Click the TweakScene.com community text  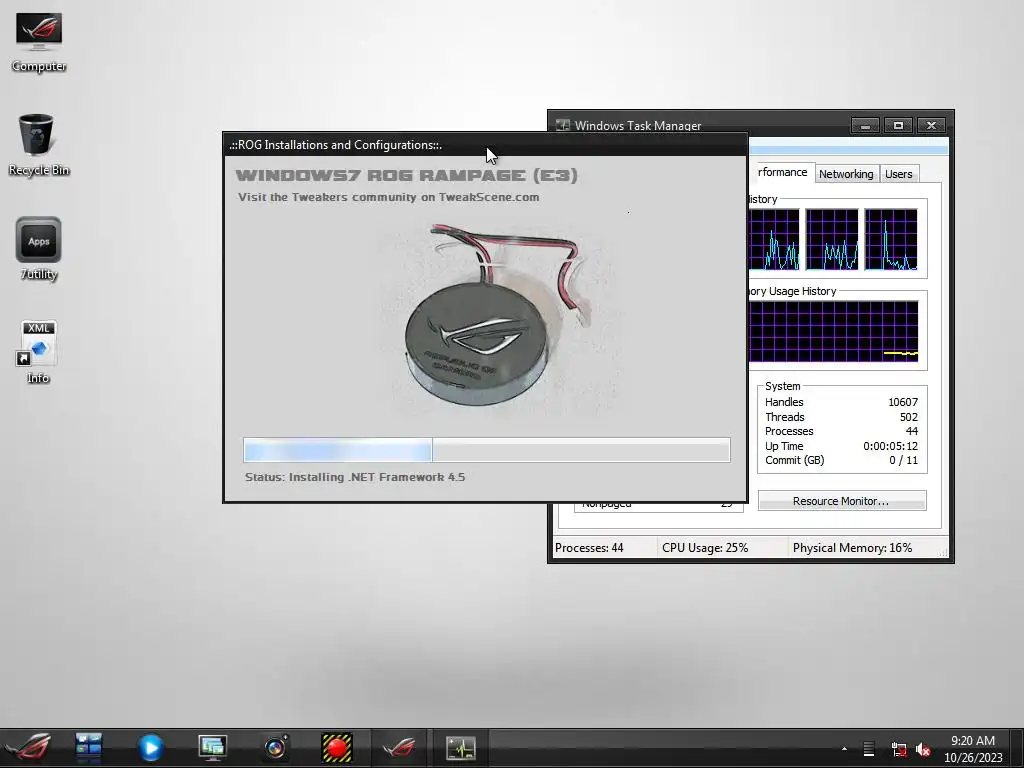point(389,197)
